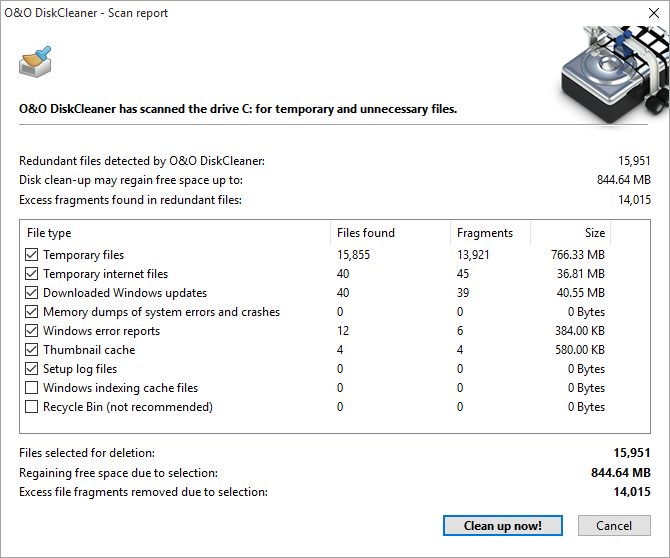Sort by Files found column header
The image size is (670, 558).
pyautogui.click(x=391, y=233)
